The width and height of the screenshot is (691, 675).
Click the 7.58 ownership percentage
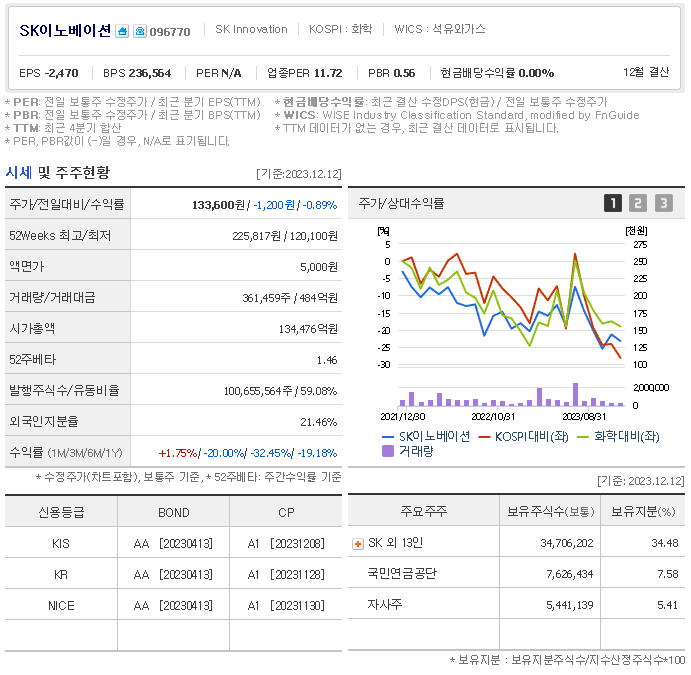pyautogui.click(x=668, y=574)
